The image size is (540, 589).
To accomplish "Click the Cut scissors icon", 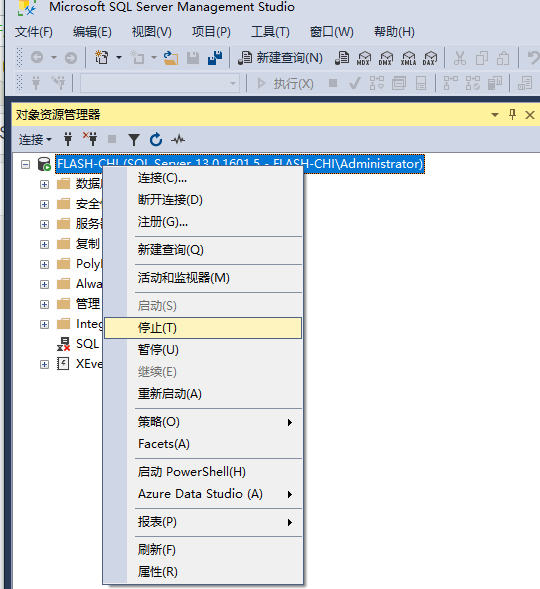I will click(x=460, y=58).
